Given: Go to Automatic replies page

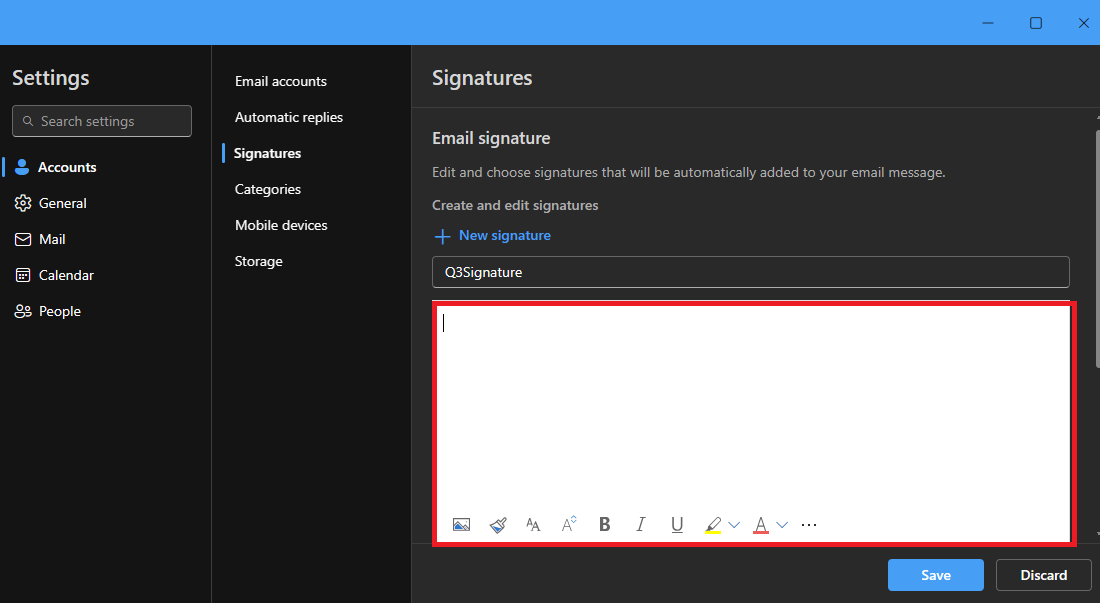Looking at the screenshot, I should pos(288,117).
